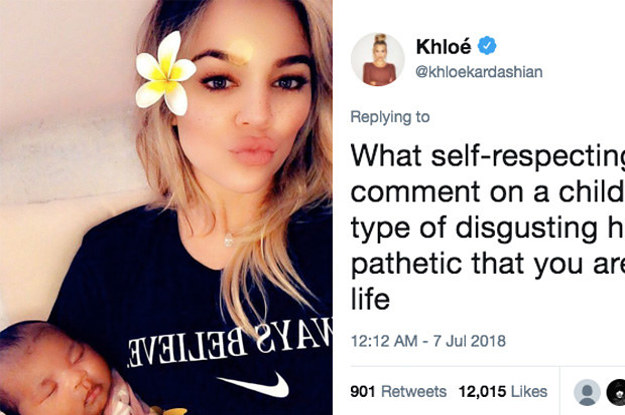The height and width of the screenshot is (415, 625).
Task: Click the word 'life' in tweet
Action: coord(370,299)
